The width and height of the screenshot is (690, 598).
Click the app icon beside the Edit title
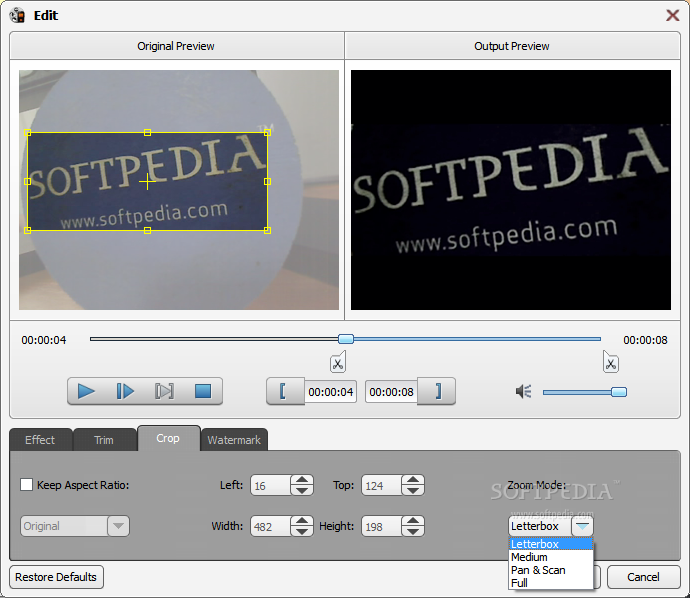click(18, 15)
